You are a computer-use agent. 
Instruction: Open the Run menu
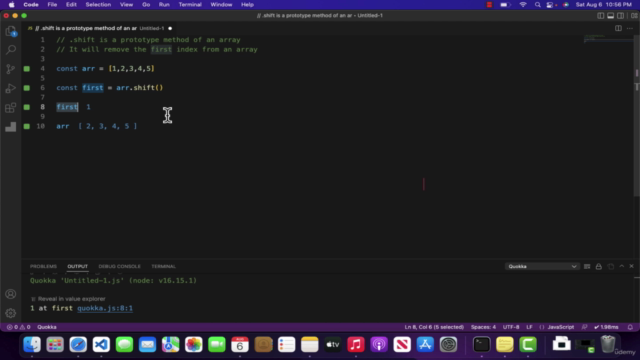click(x=164, y=4)
